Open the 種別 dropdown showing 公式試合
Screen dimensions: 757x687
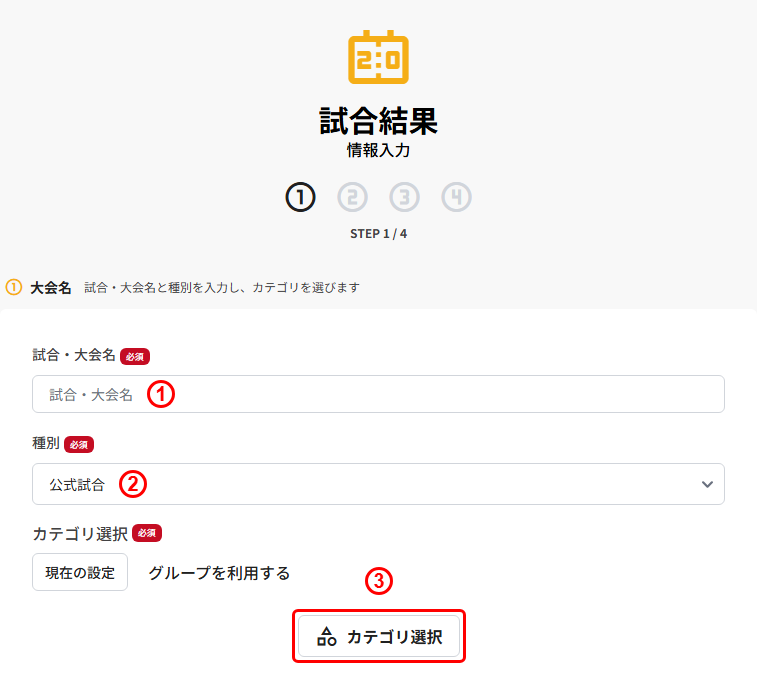pos(378,484)
